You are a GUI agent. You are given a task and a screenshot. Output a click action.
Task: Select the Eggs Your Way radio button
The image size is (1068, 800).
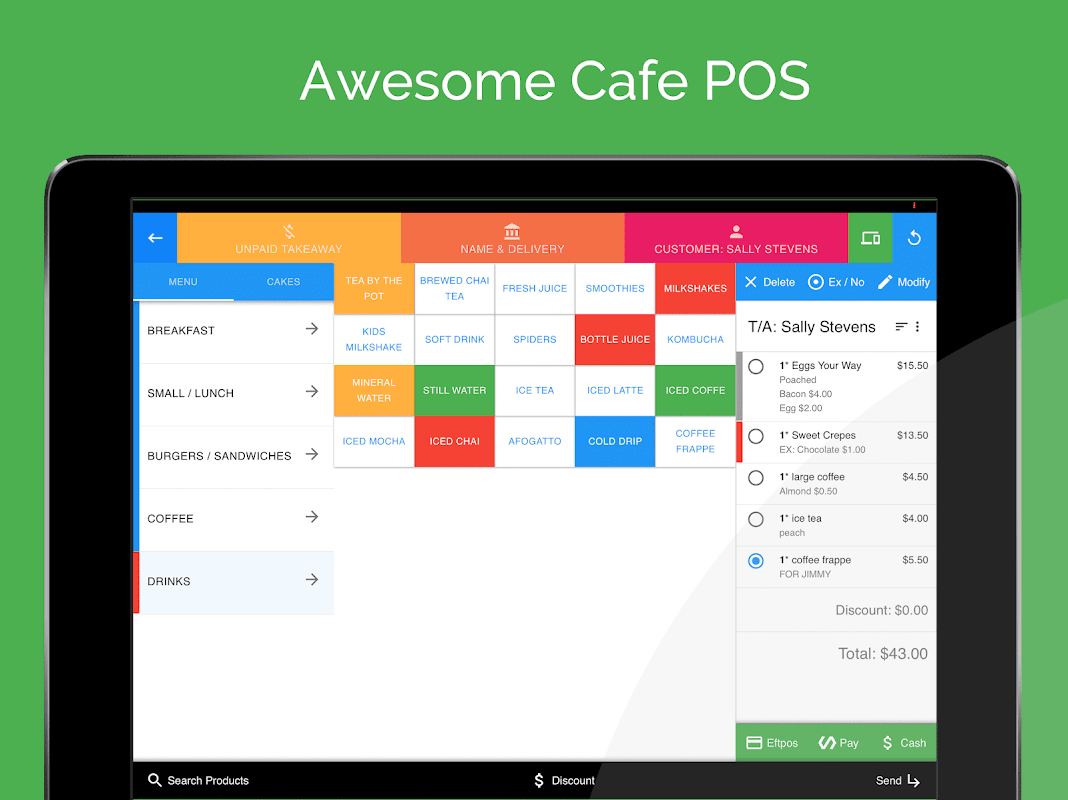(755, 366)
